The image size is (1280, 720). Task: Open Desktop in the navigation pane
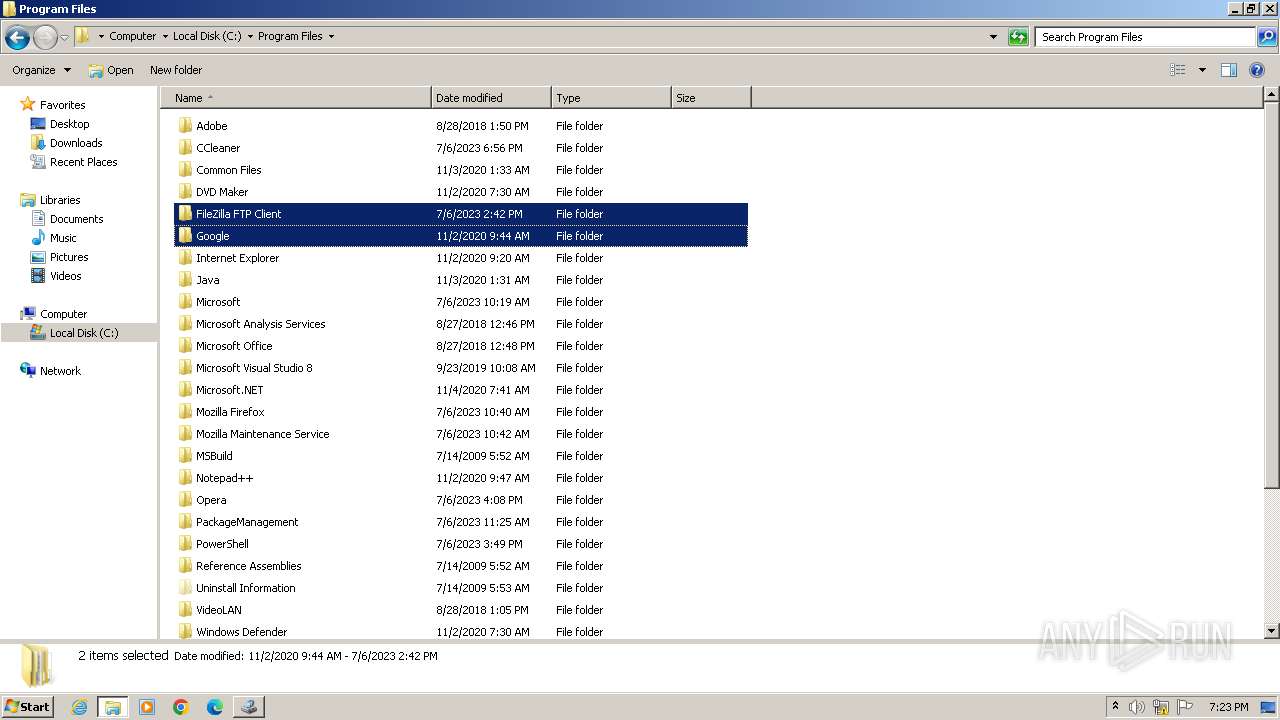[69, 124]
